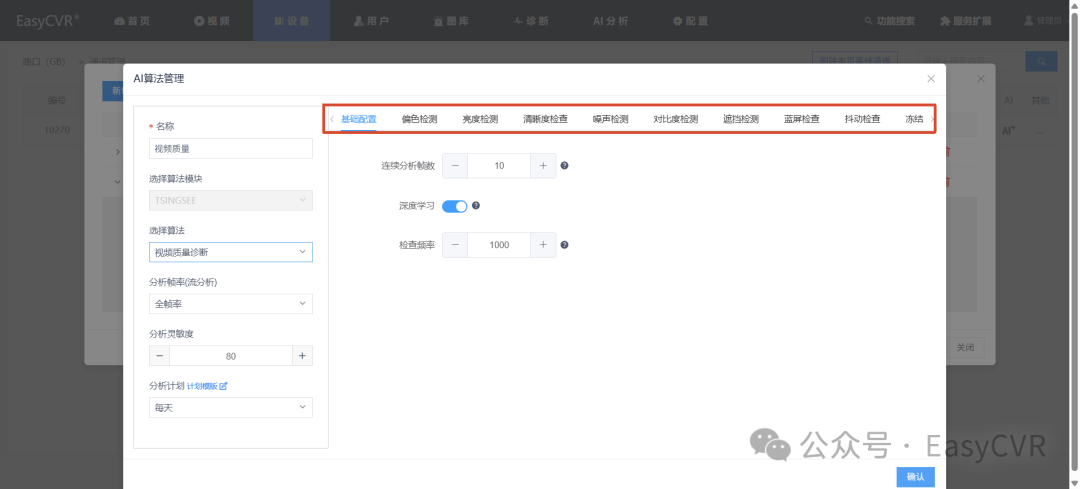Open the 视频 video nav item
This screenshot has width=1080, height=489.
(211, 21)
